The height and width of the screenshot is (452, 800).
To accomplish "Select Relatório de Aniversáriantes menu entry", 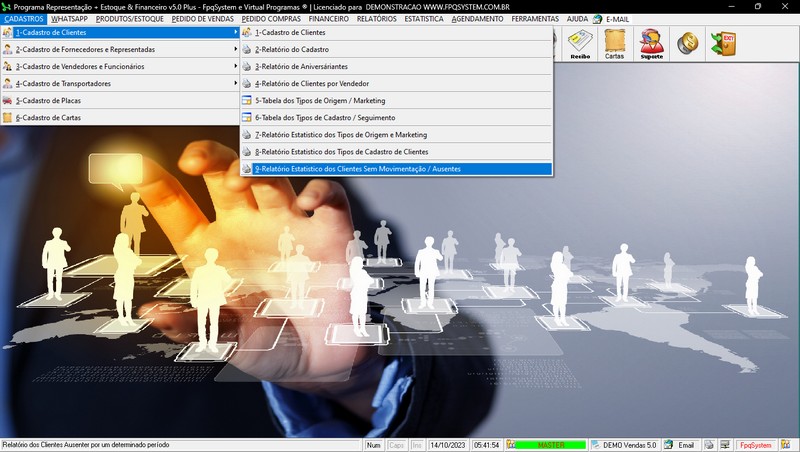I will coord(301,67).
